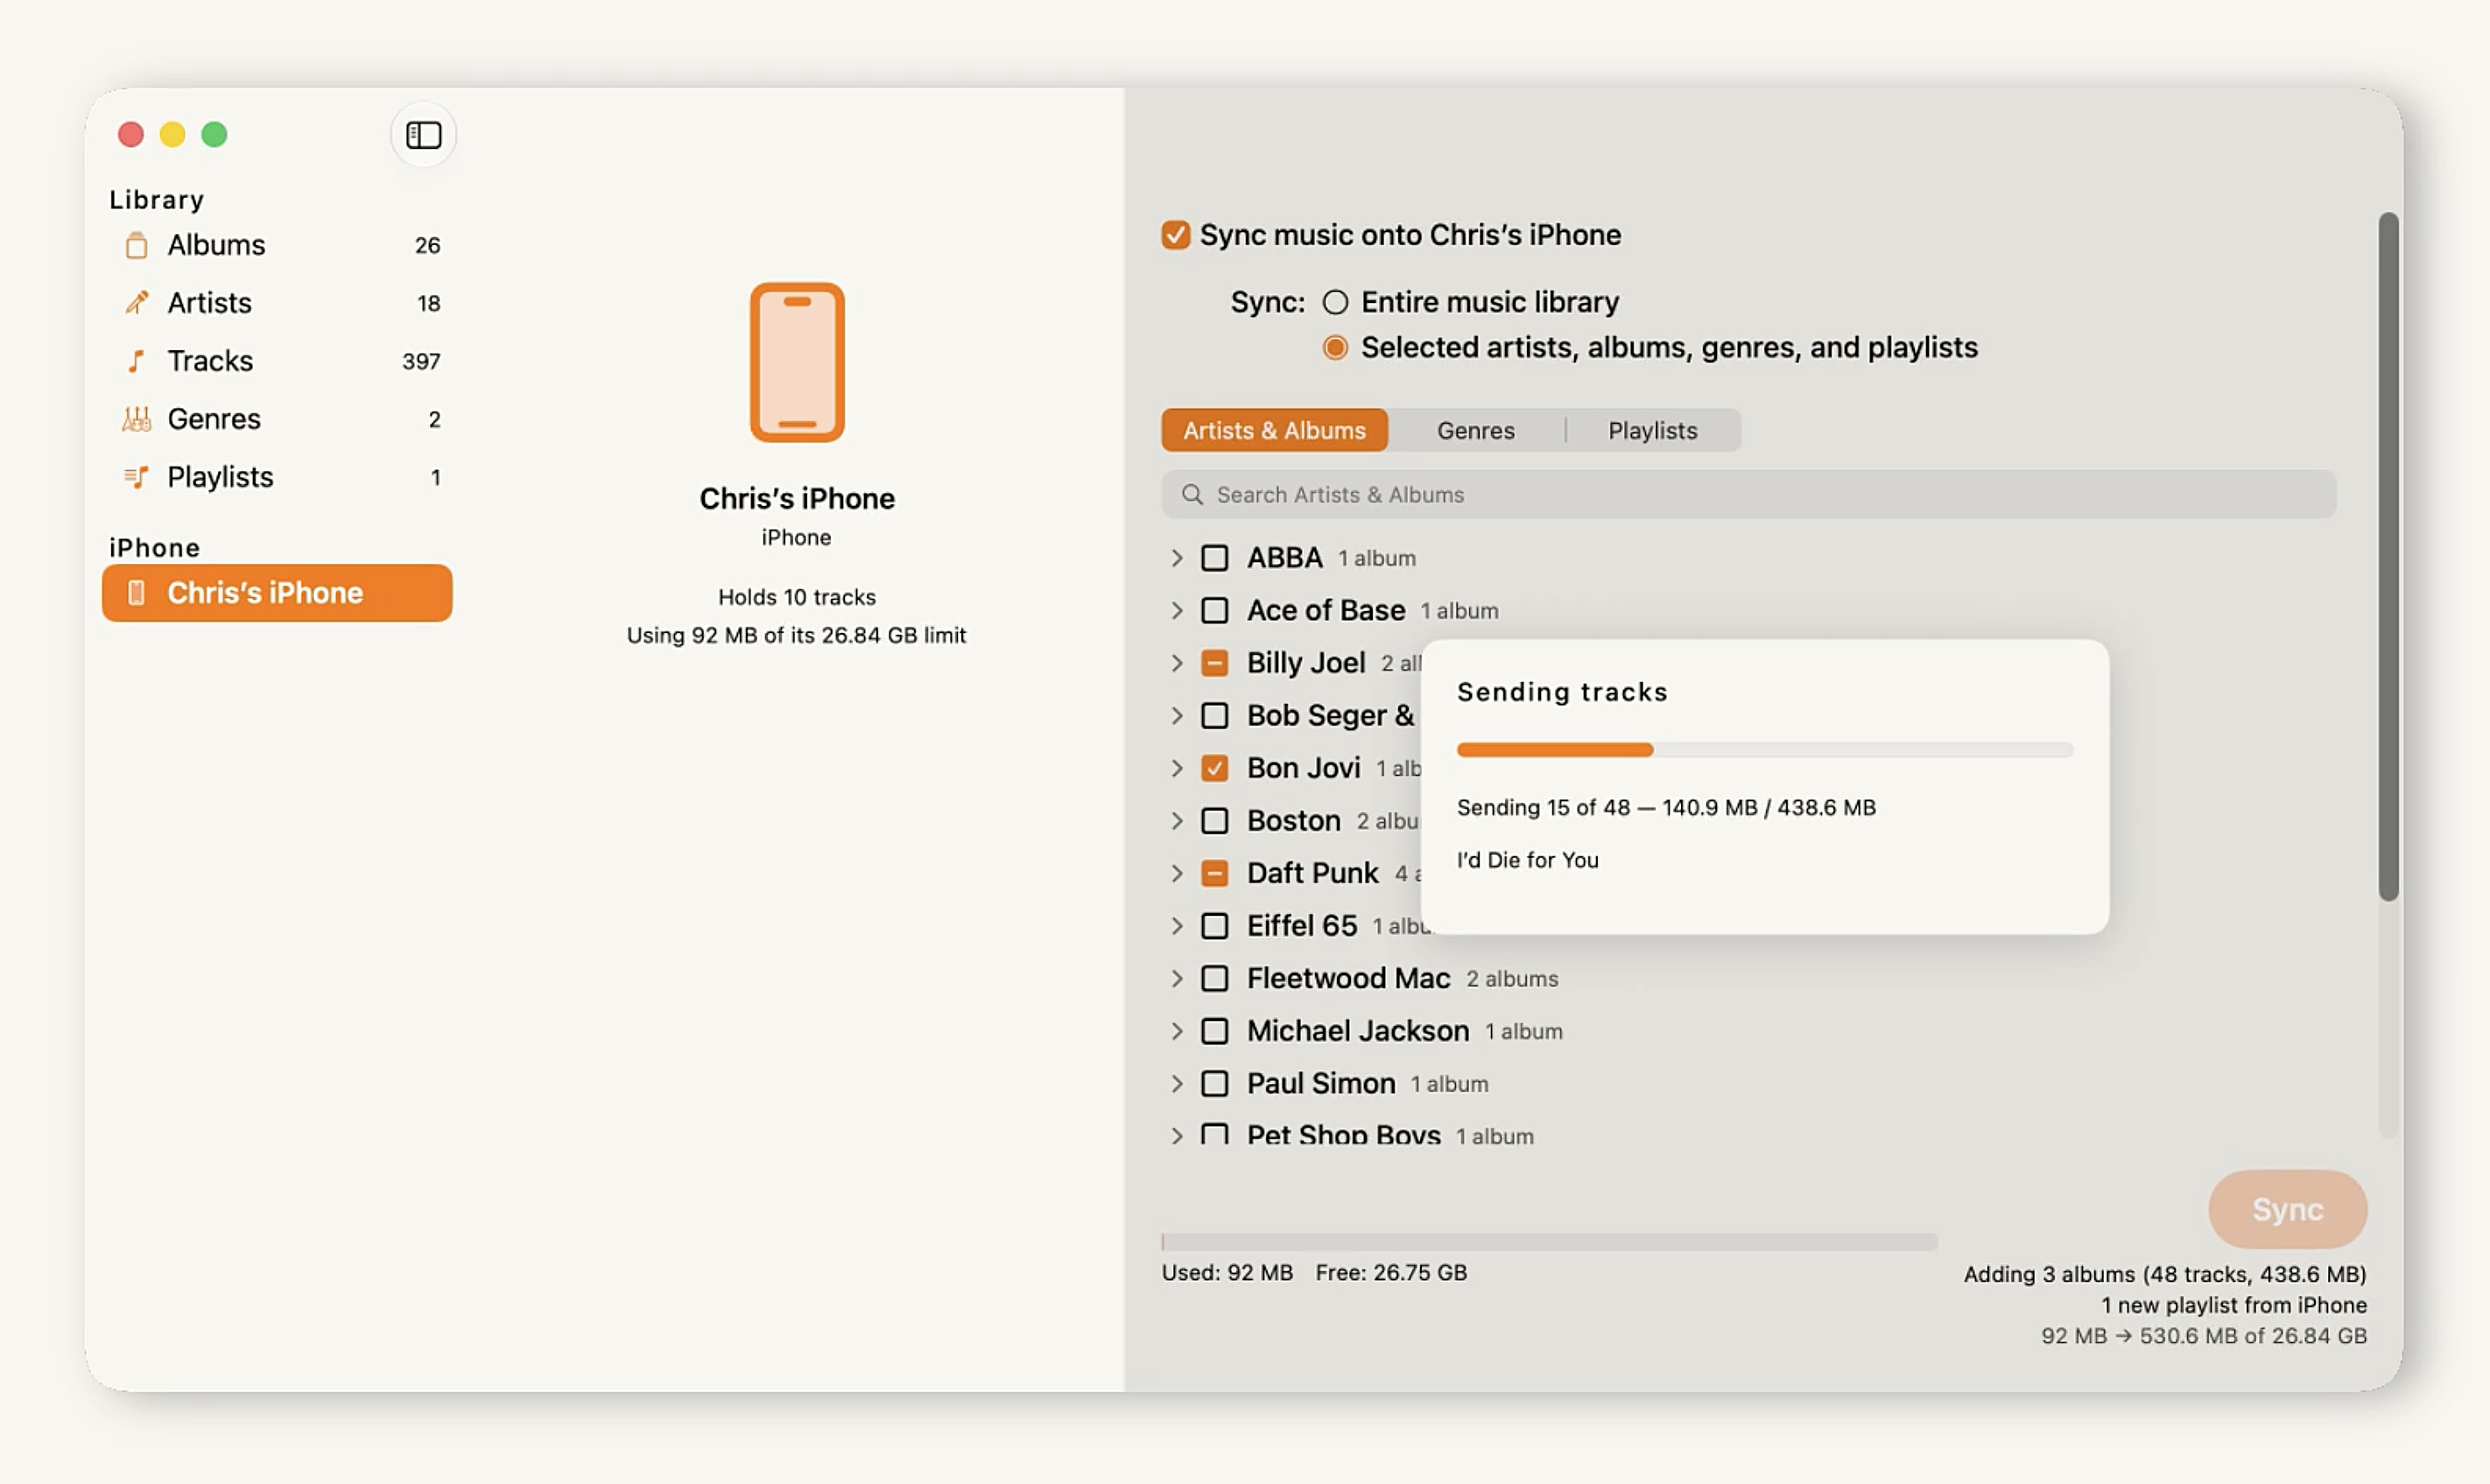Expand the Billy Joel albums
2490x1484 pixels.
pyautogui.click(x=1177, y=663)
